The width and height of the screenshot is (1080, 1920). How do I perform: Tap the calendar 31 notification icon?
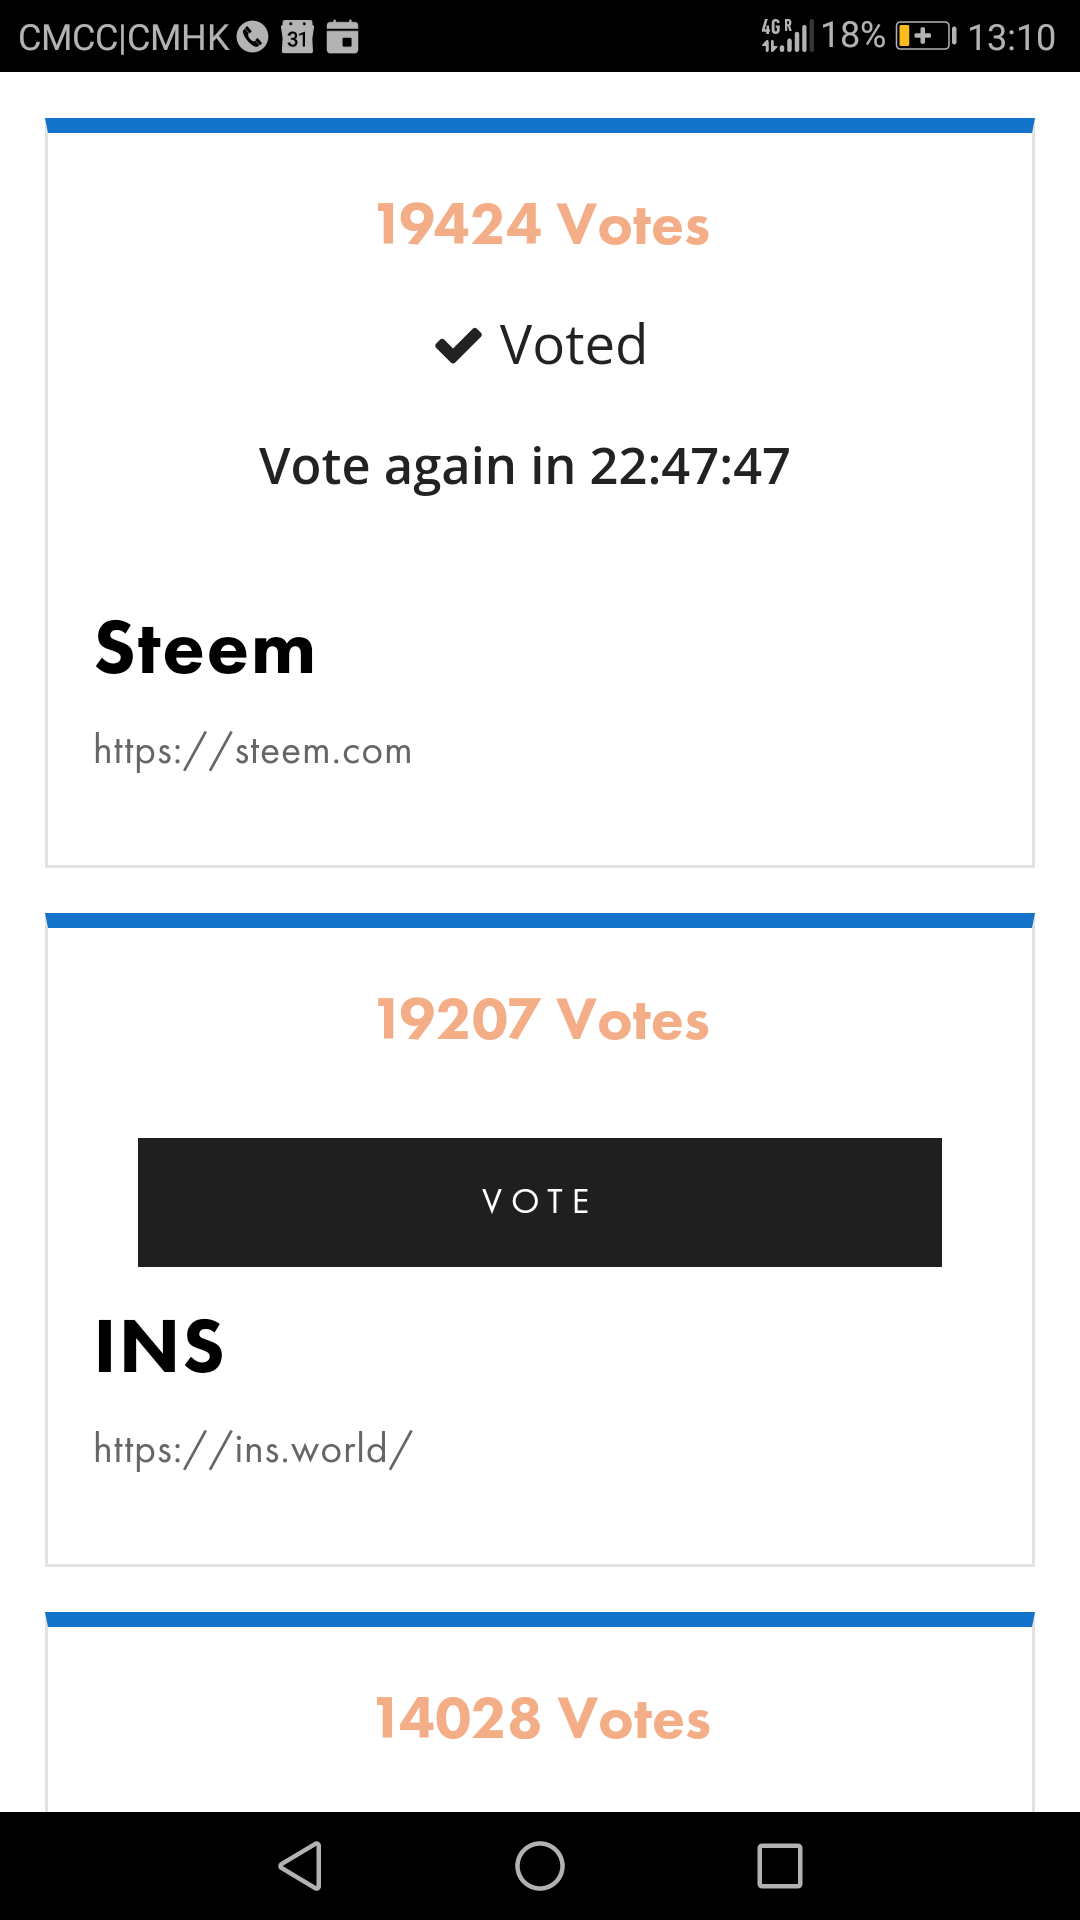[x=297, y=37]
